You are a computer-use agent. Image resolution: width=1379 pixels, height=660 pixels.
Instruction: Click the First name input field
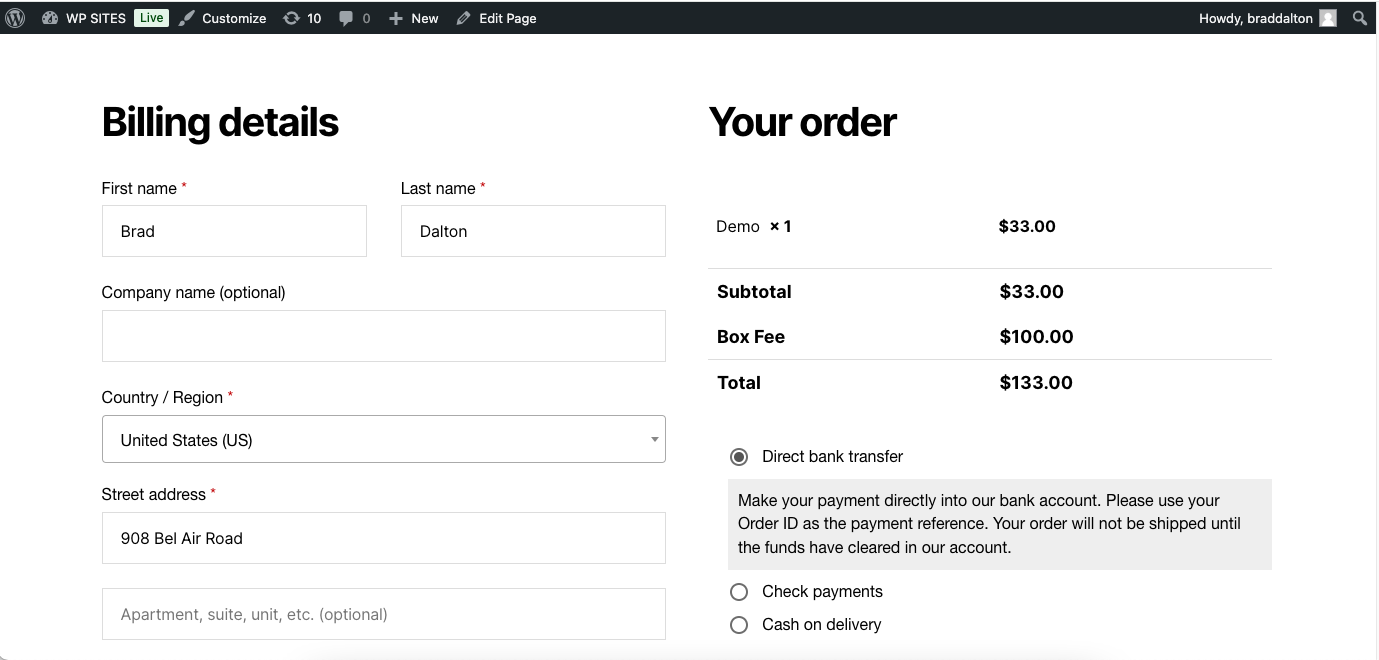pos(234,231)
